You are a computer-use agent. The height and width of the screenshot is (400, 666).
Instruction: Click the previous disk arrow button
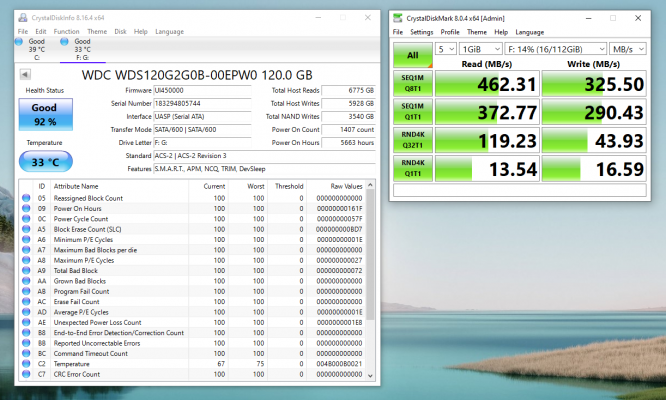pos(25,74)
